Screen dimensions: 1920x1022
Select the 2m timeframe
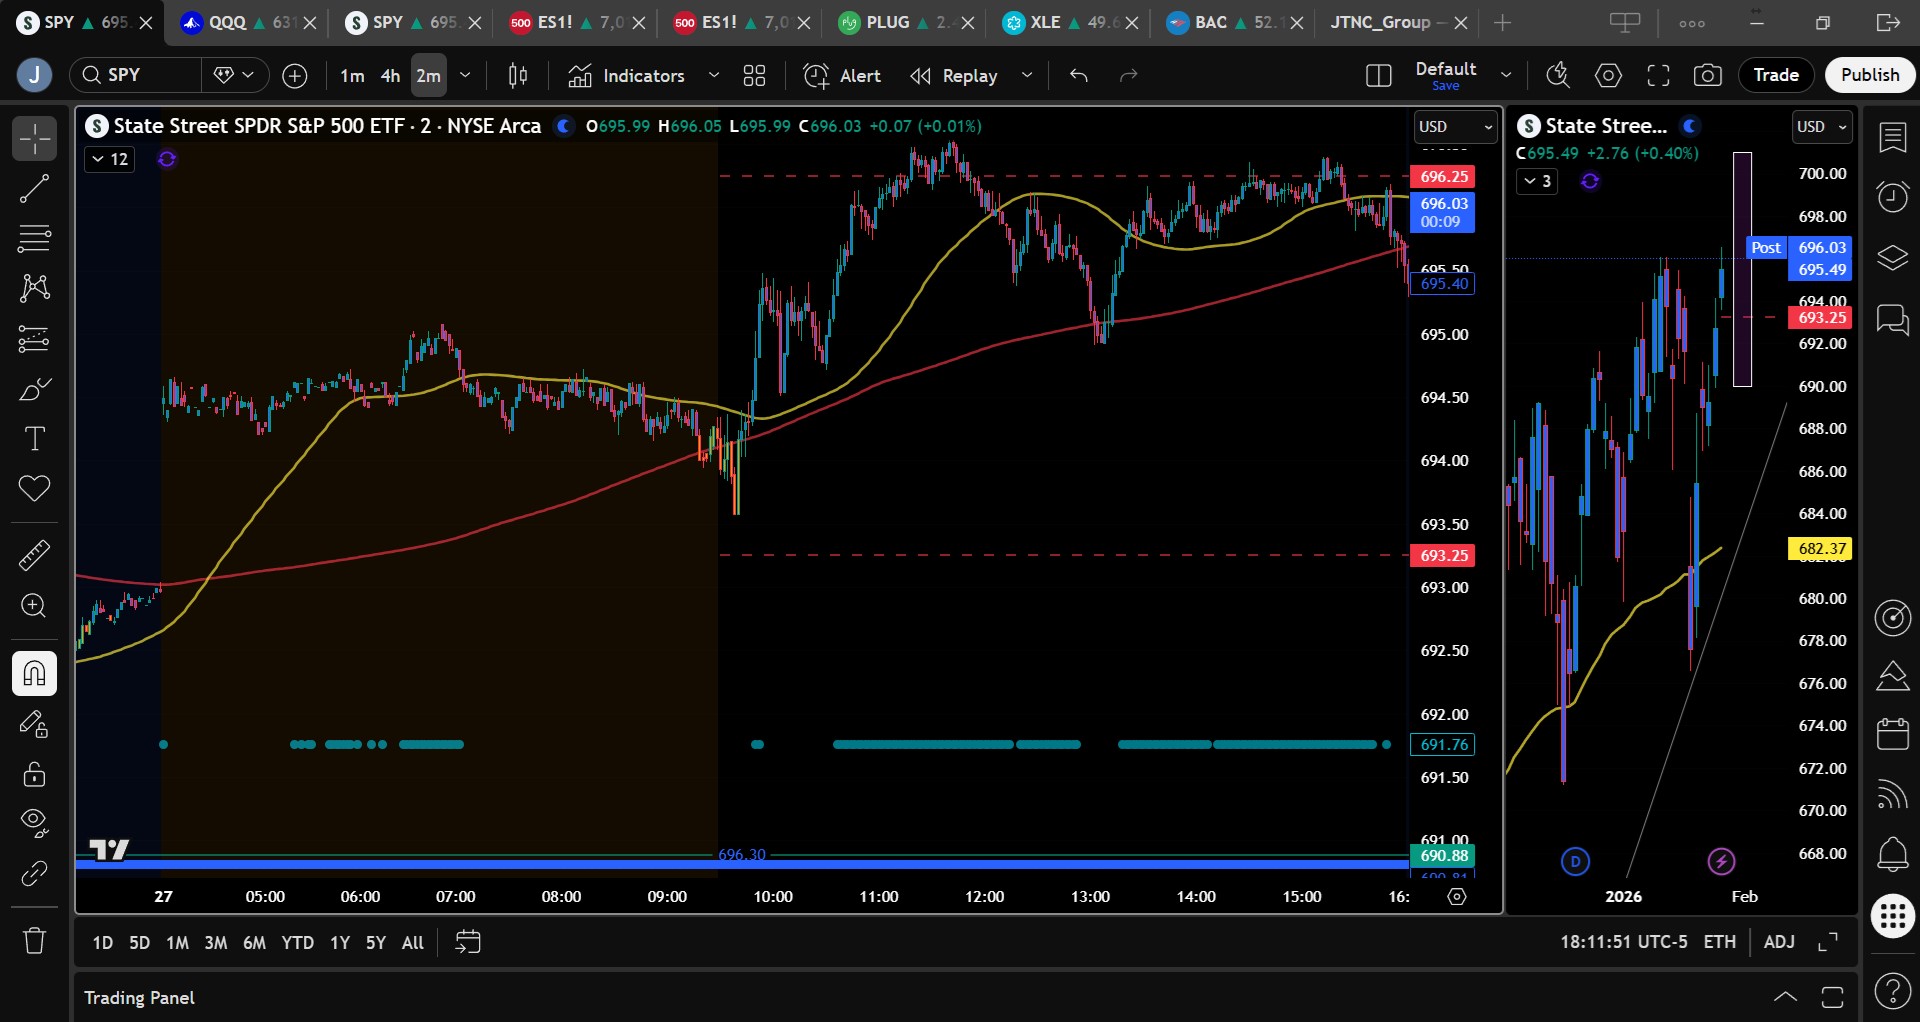(x=428, y=76)
